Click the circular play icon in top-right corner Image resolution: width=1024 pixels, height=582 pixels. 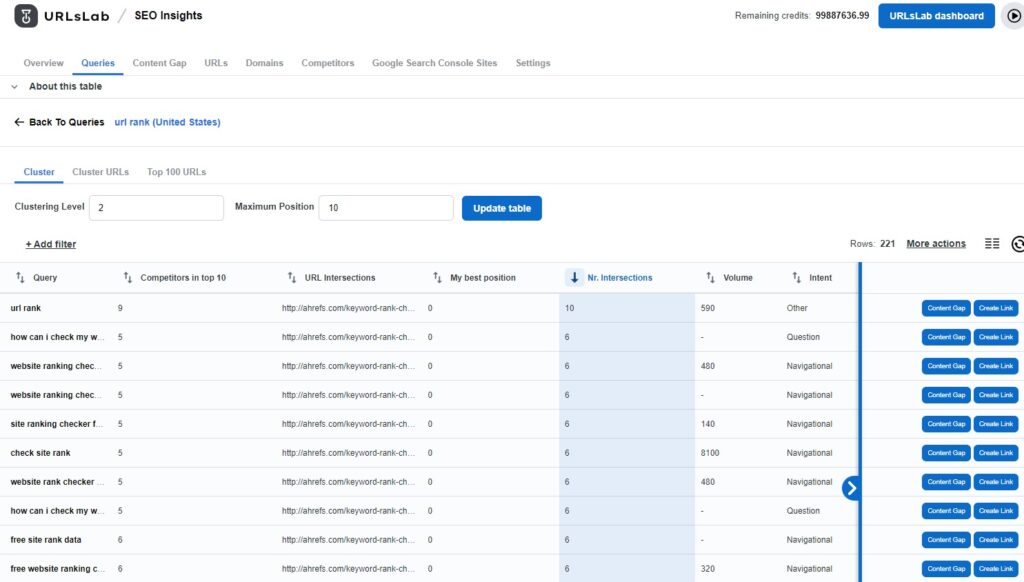(x=1013, y=15)
